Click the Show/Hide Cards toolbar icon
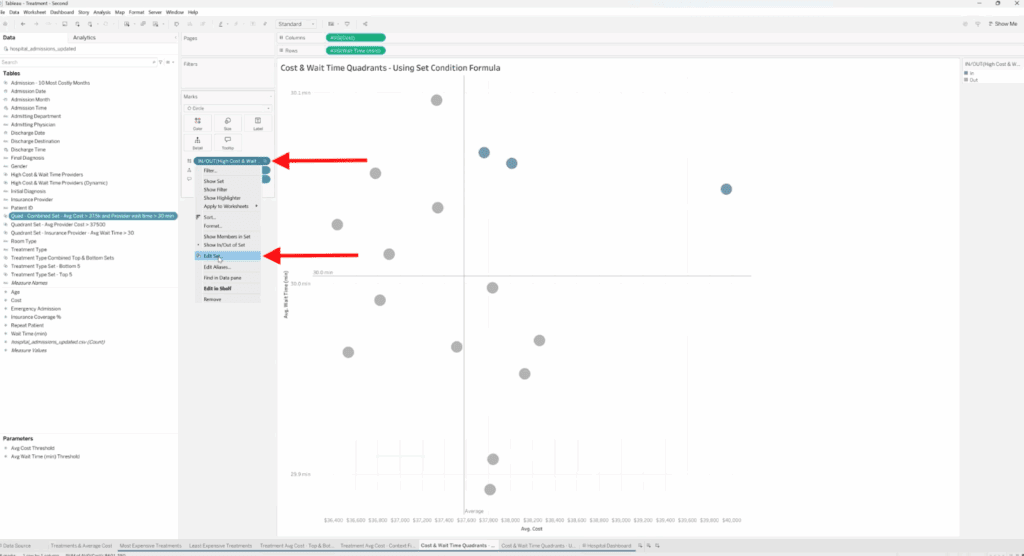 click(332, 24)
